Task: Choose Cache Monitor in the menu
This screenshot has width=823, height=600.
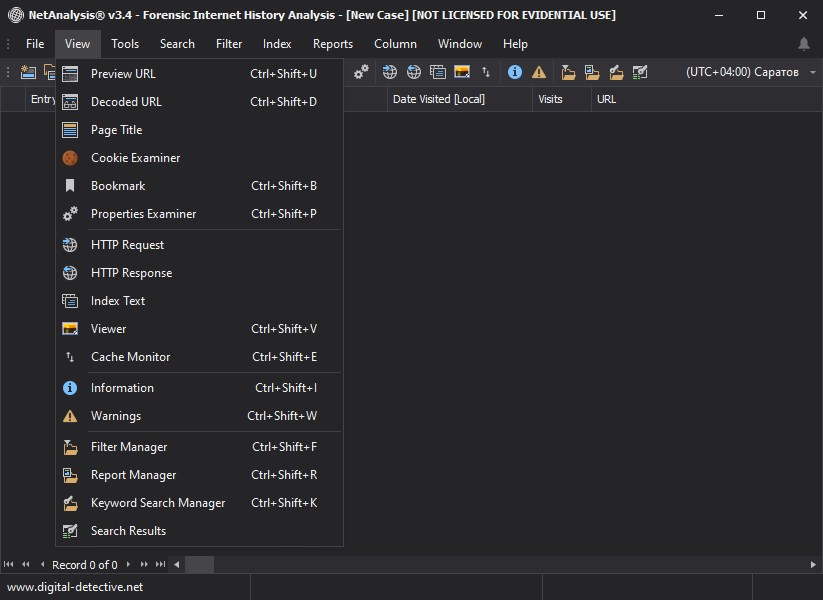Action: click(199, 357)
